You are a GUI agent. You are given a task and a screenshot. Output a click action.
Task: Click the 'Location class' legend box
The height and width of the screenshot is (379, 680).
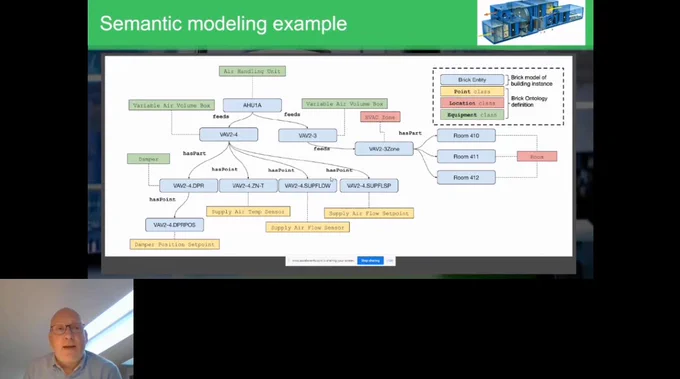click(x=472, y=103)
